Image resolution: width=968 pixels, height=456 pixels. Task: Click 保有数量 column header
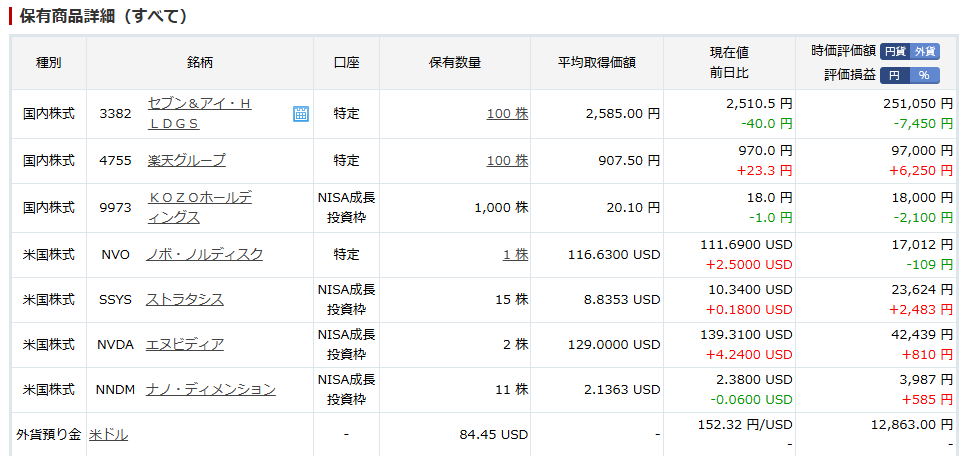(454, 62)
